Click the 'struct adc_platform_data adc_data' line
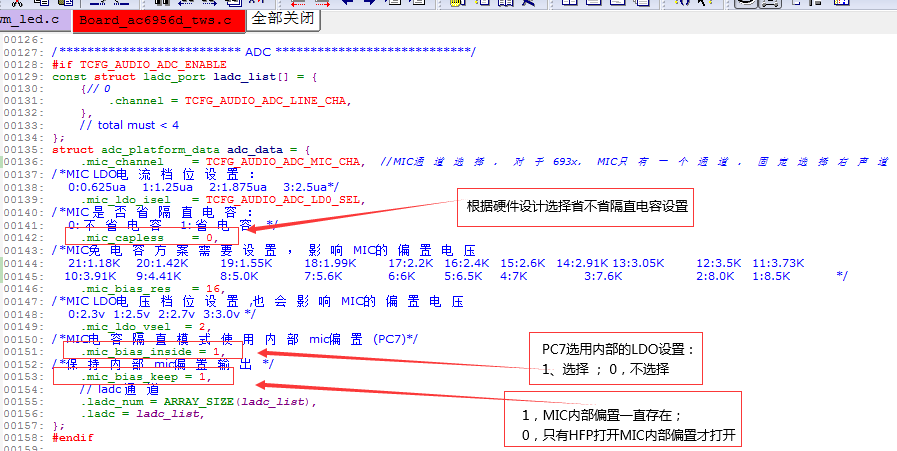This screenshot has height=451, width=897. [181, 150]
